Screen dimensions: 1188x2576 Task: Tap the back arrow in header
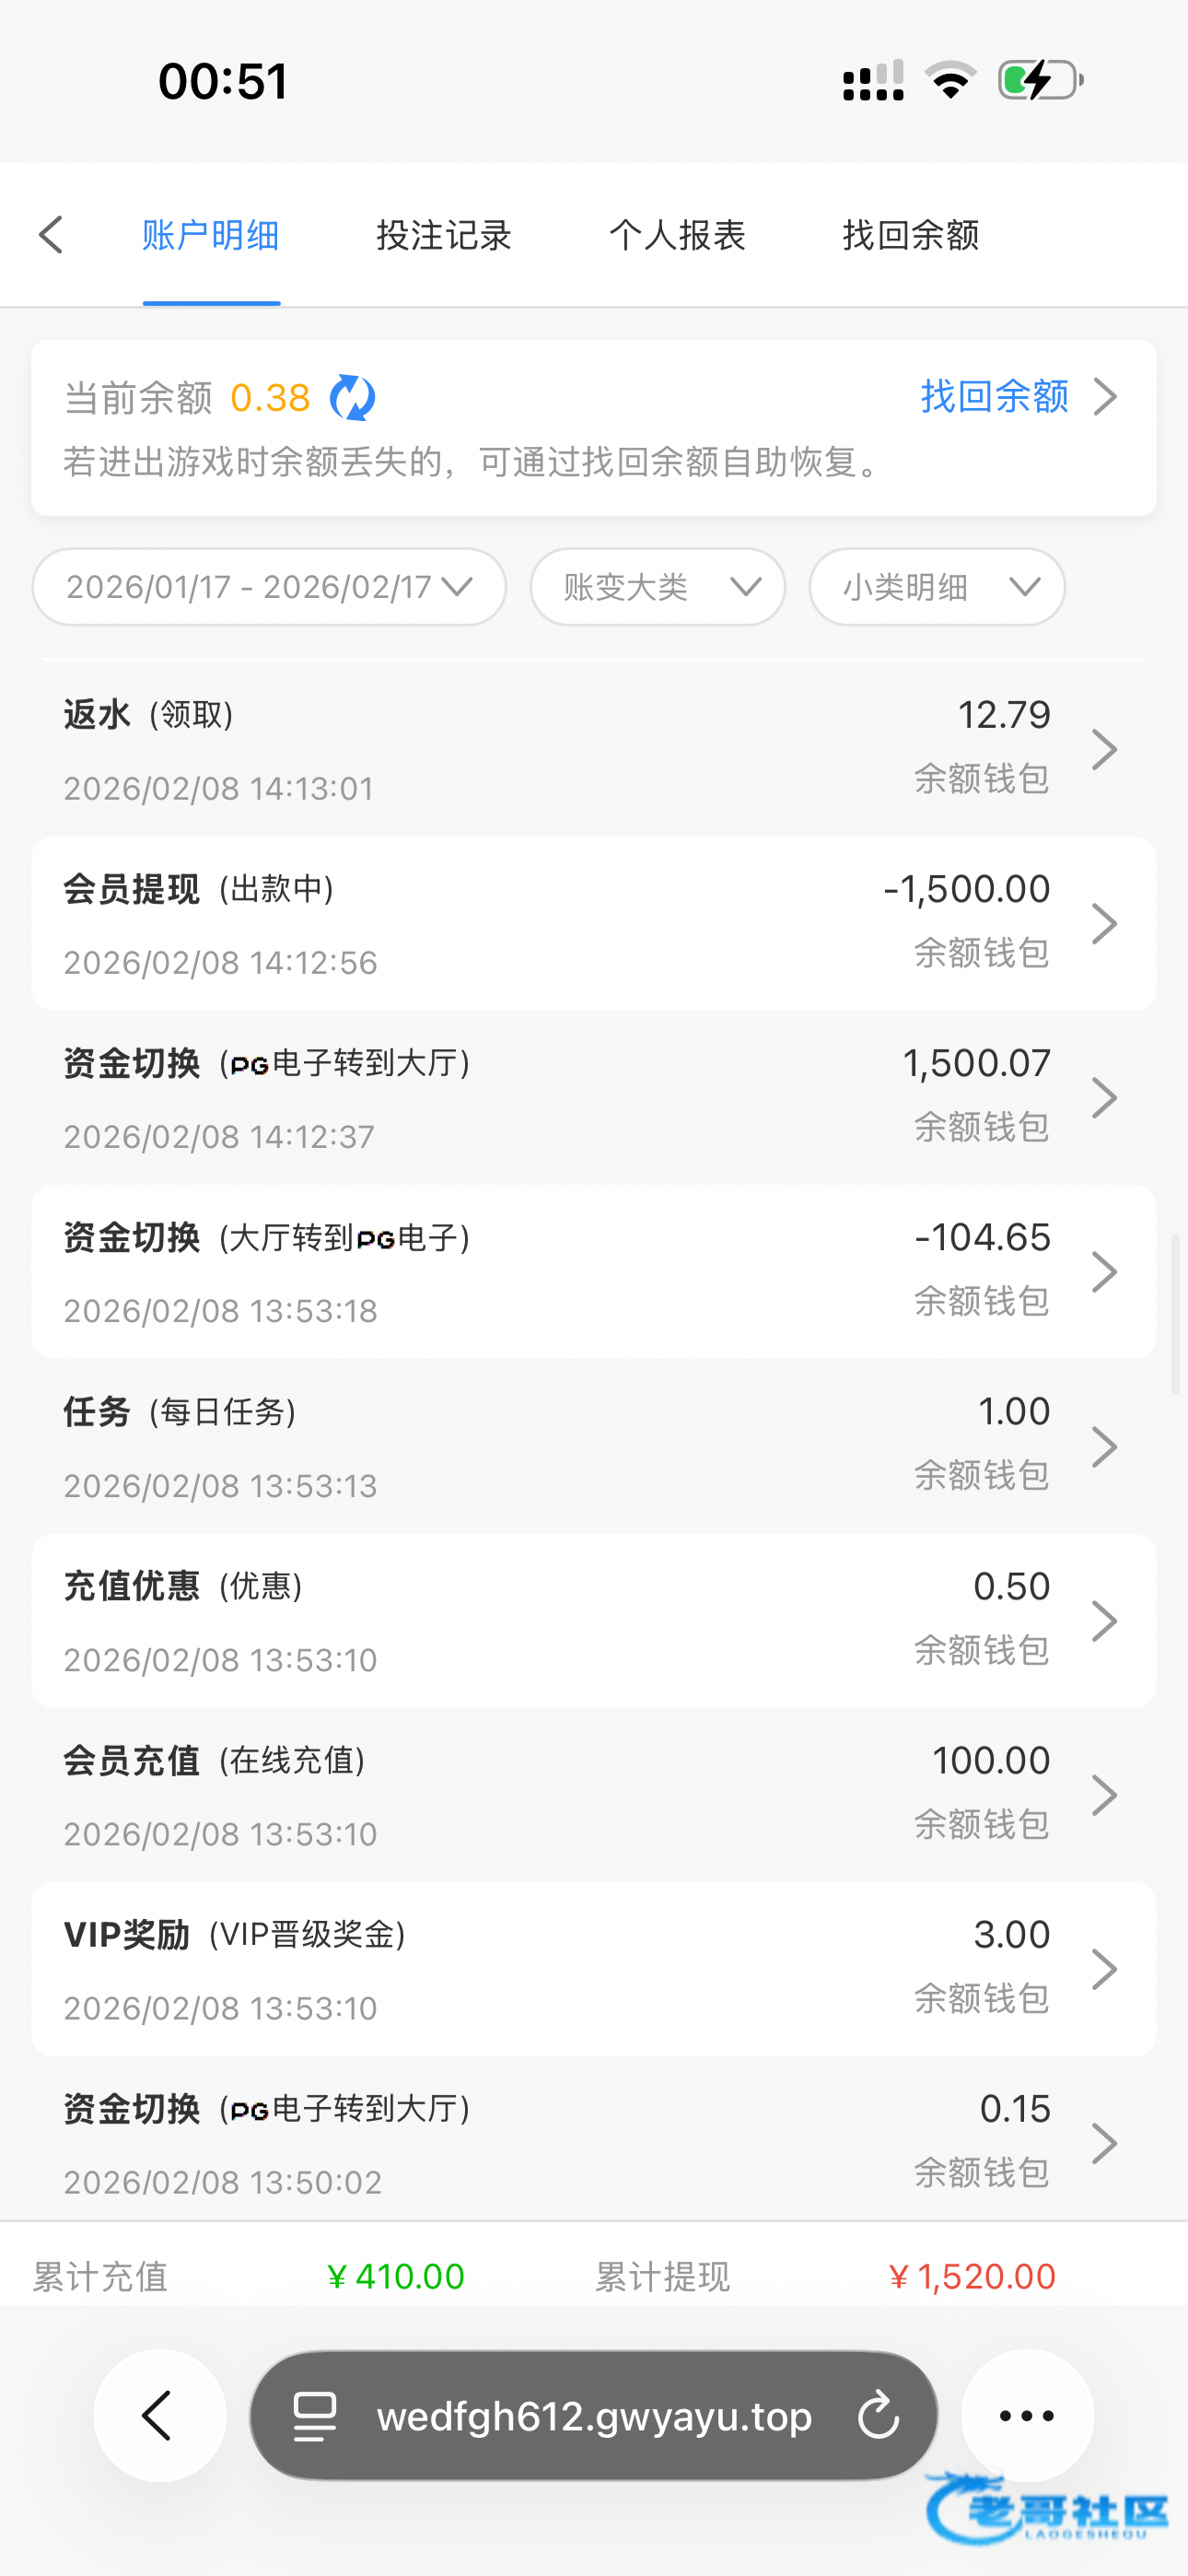click(x=52, y=235)
